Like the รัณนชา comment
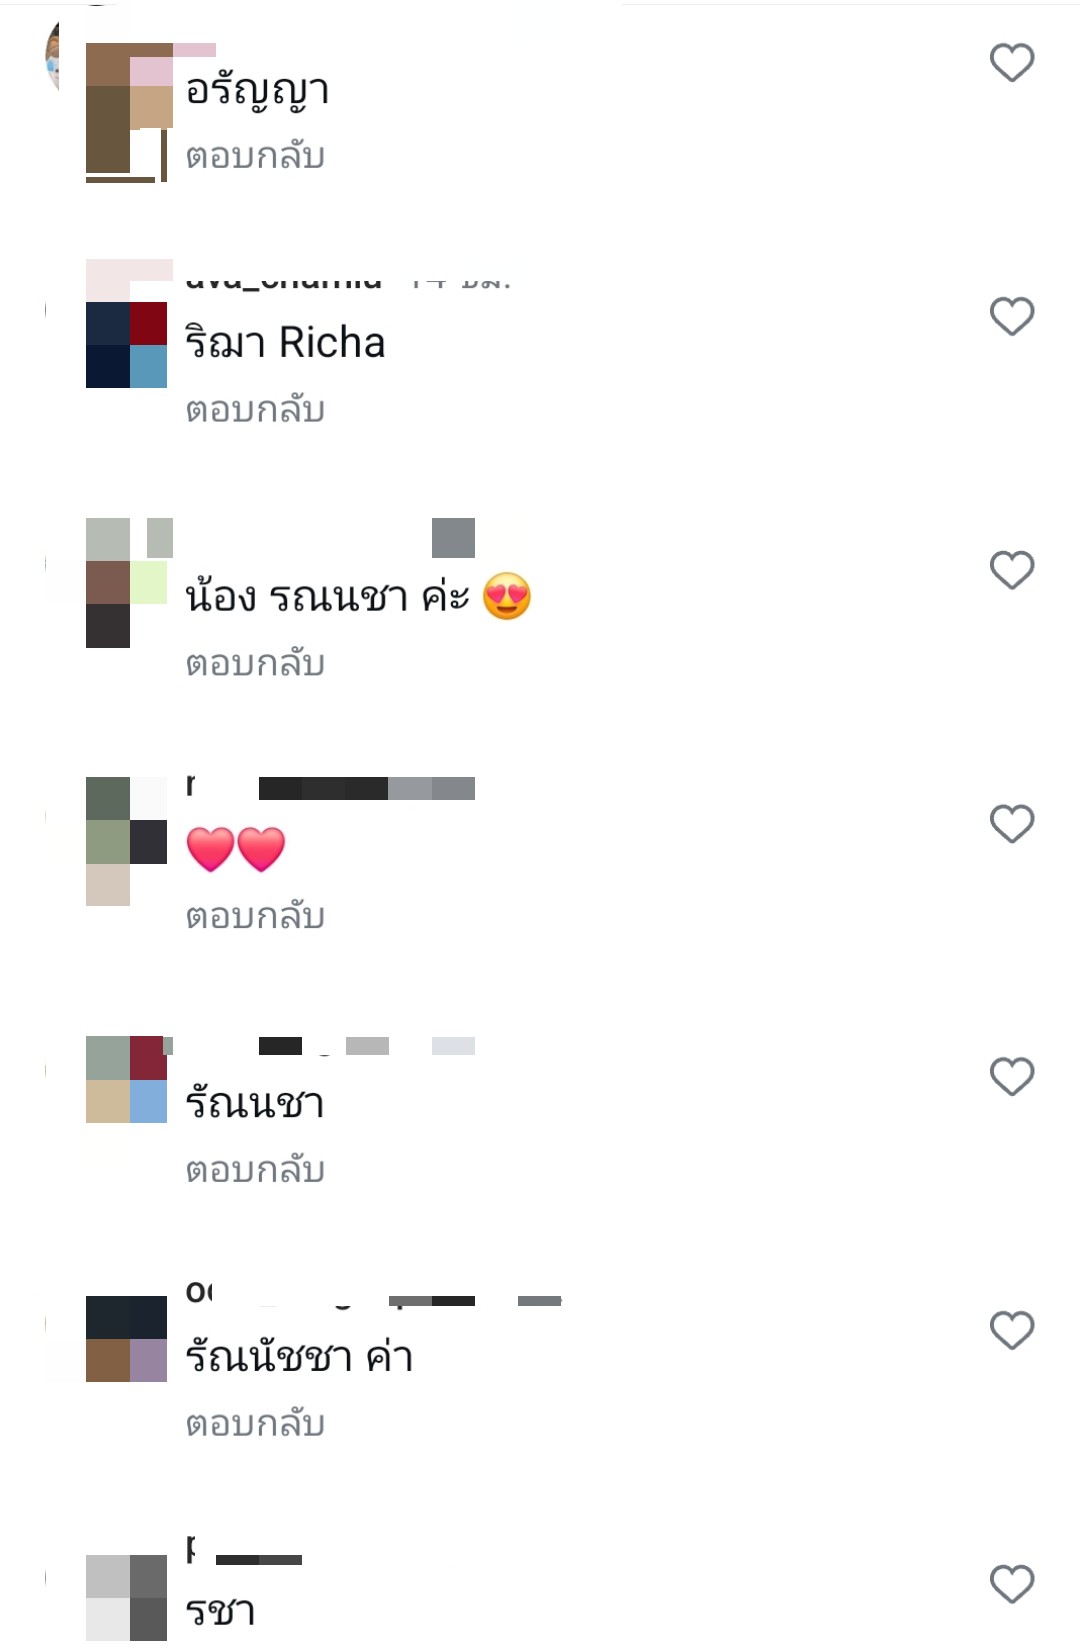Viewport: 1080px width, 1651px height. point(1012,1077)
